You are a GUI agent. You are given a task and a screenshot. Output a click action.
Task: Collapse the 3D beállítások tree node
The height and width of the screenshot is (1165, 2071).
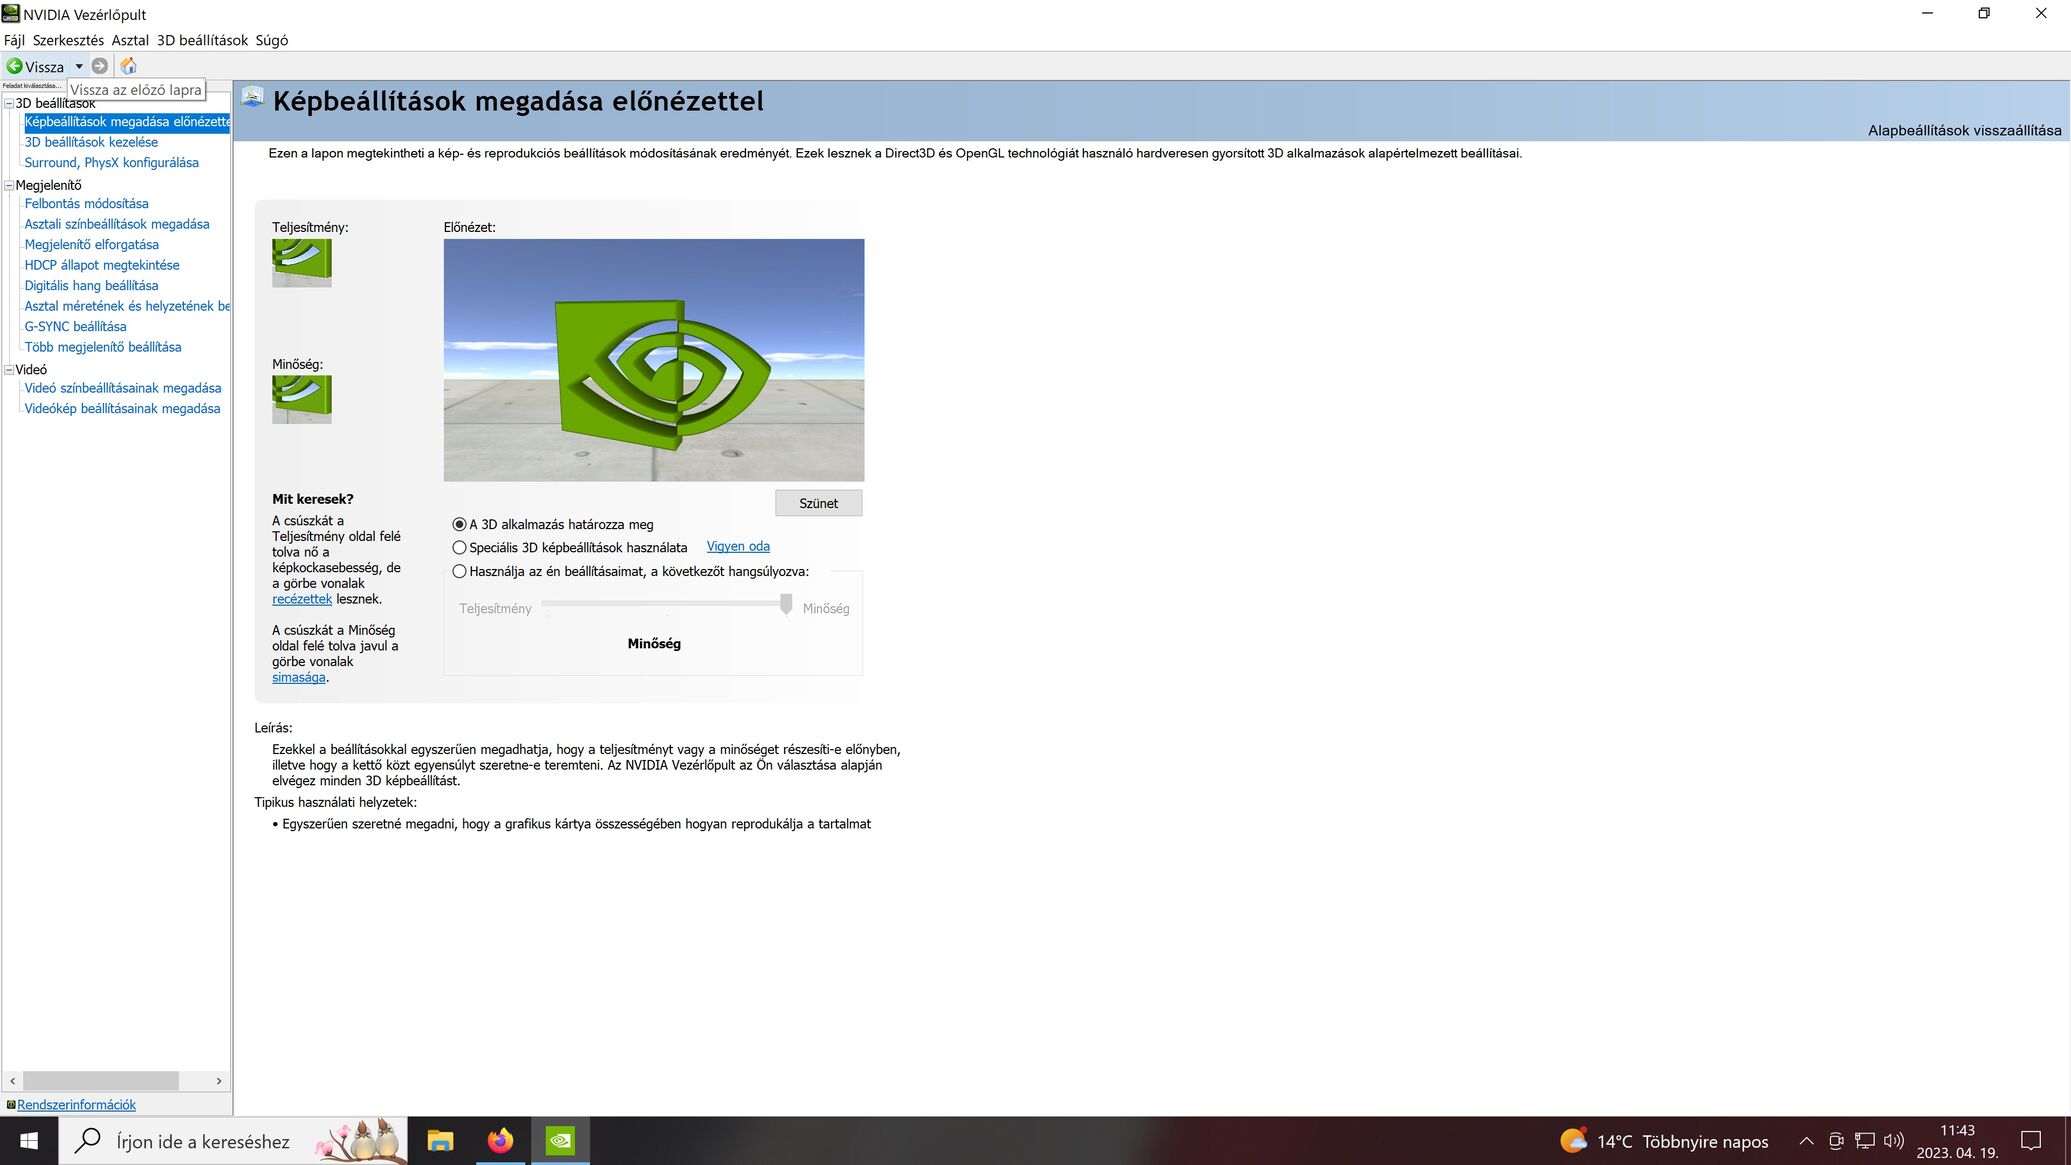point(9,103)
